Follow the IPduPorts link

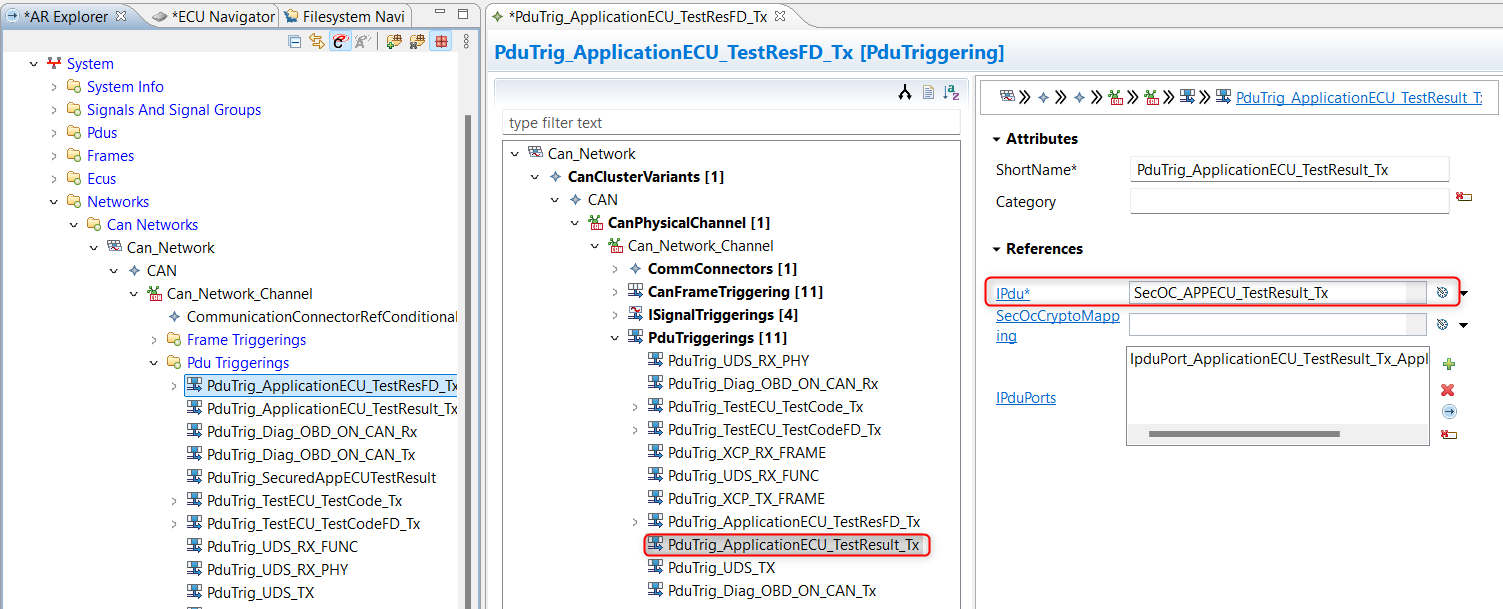tap(1026, 398)
